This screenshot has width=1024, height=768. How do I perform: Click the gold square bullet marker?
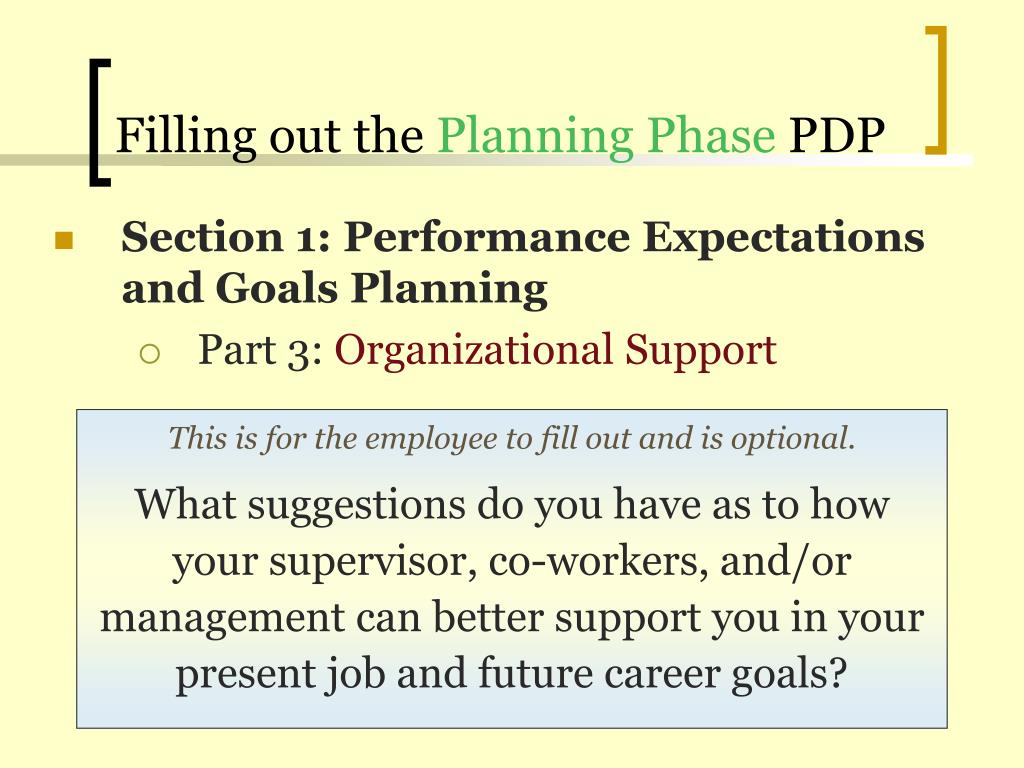[64, 241]
